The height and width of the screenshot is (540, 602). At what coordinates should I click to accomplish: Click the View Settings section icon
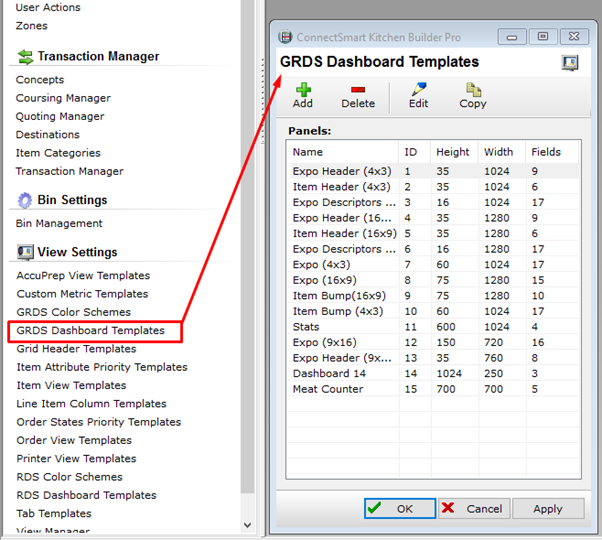(x=24, y=253)
